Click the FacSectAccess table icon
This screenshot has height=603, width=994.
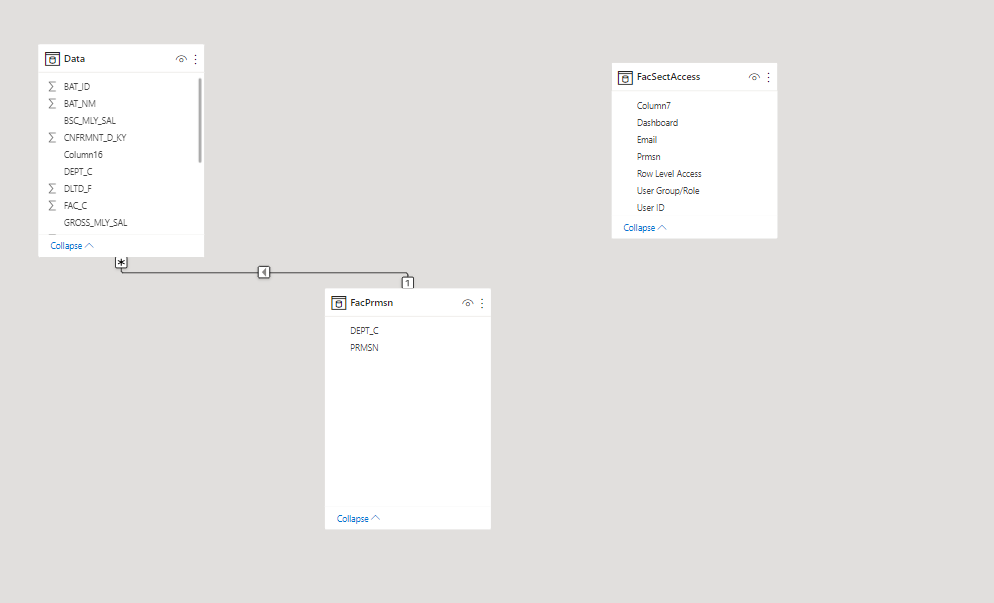[625, 77]
